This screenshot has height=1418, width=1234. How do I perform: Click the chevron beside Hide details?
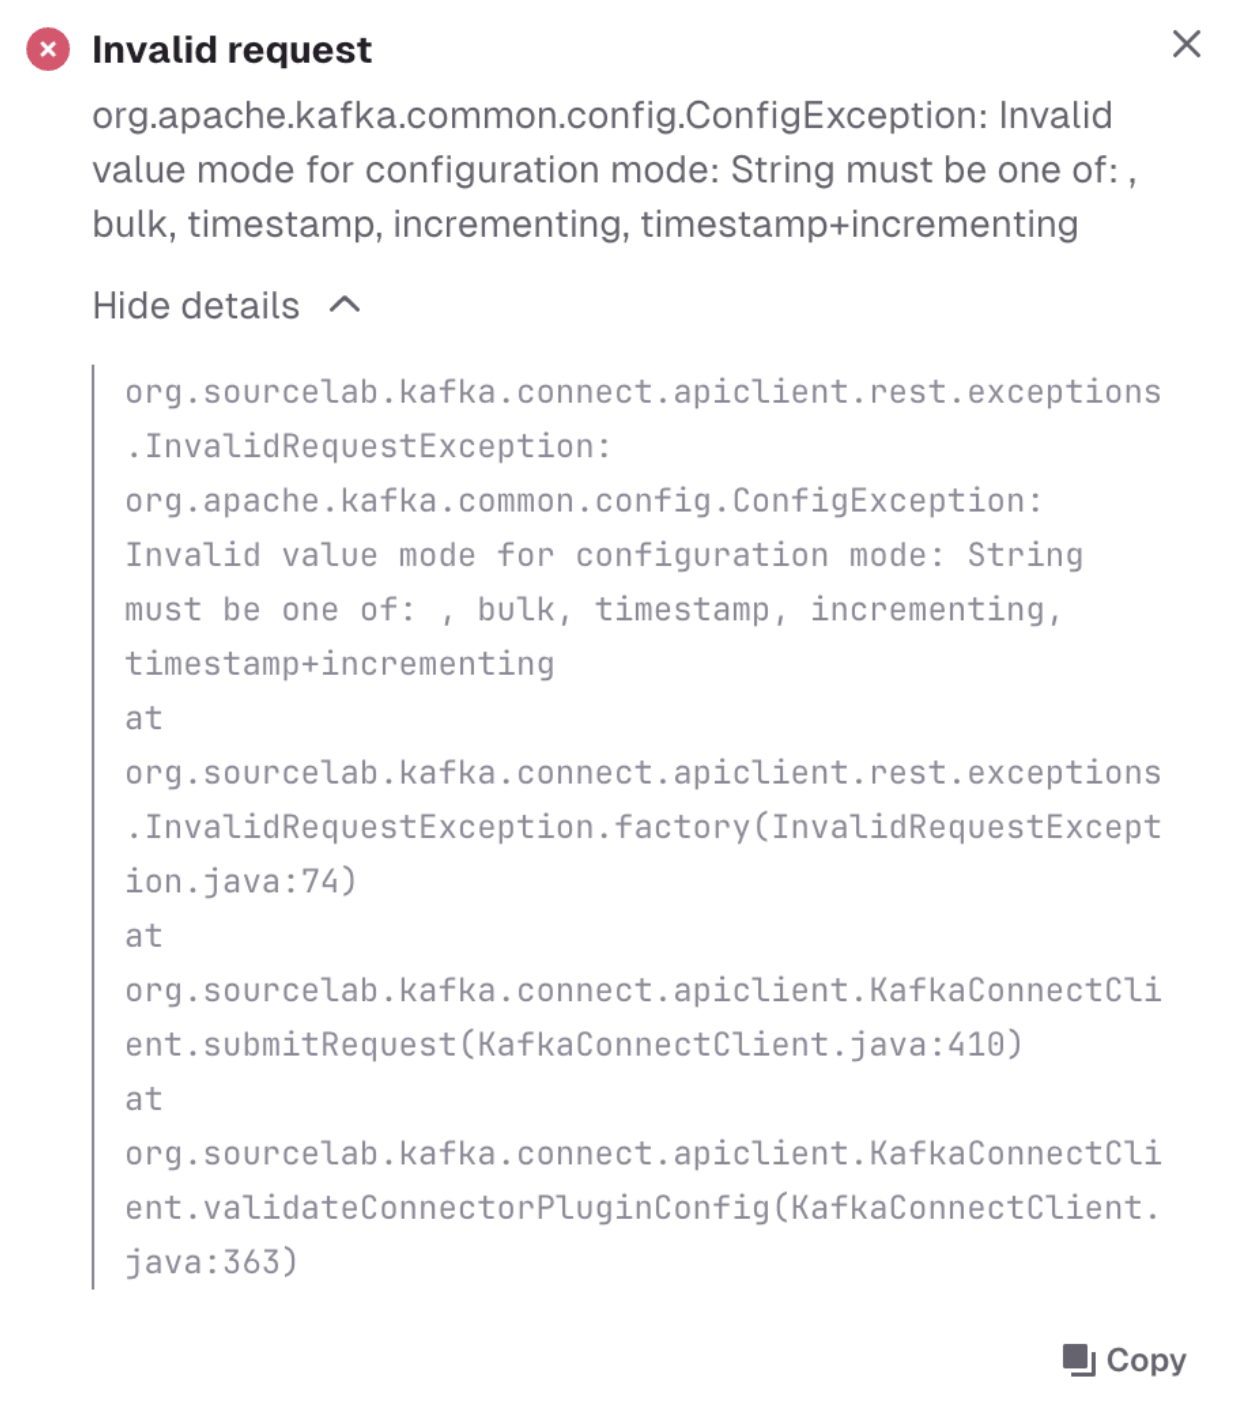(344, 305)
